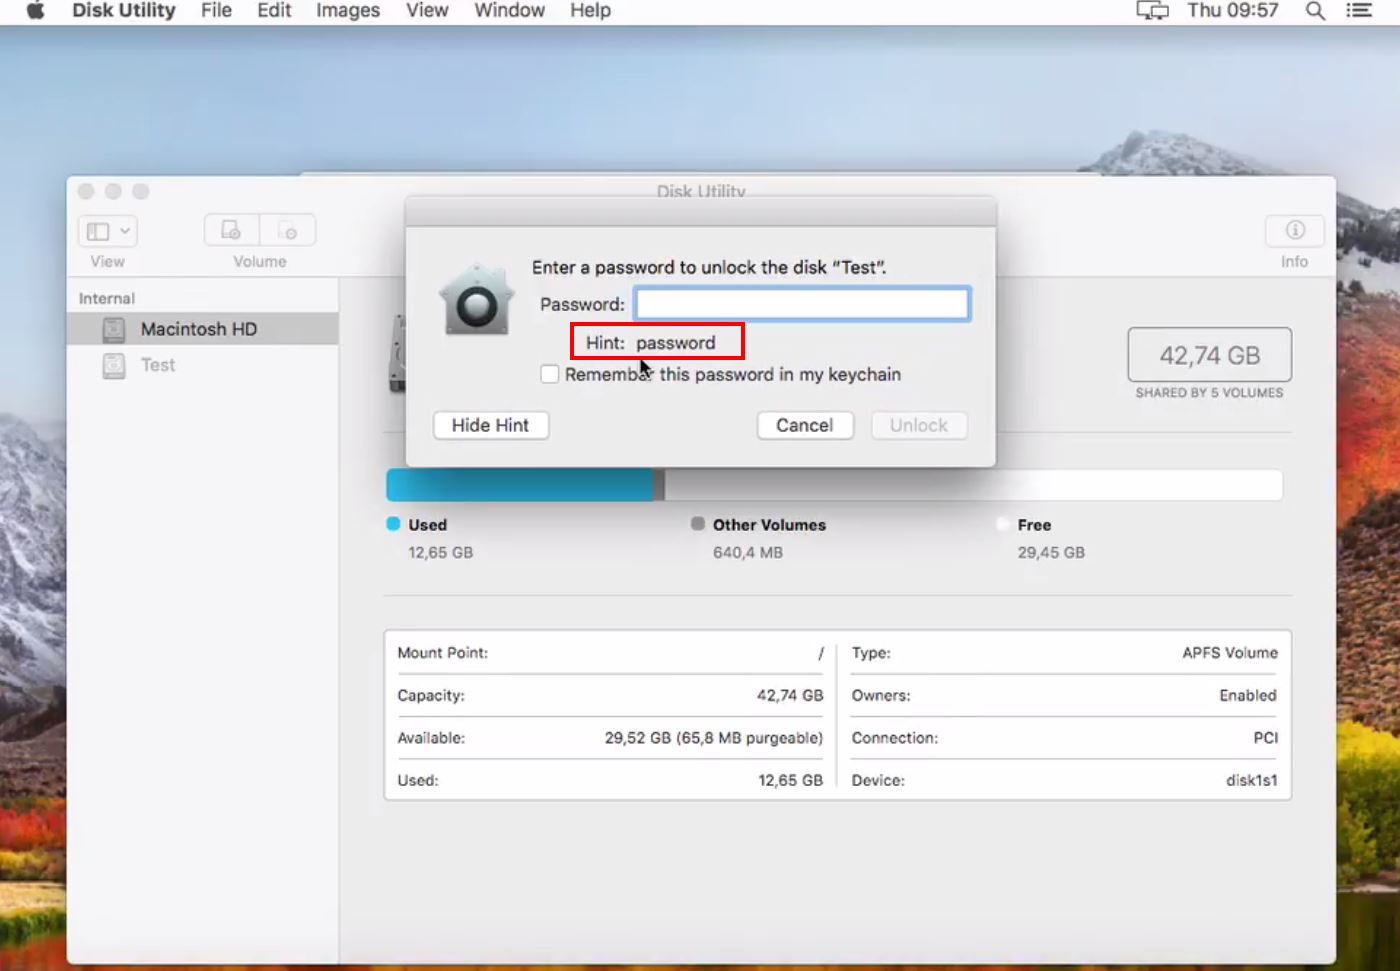The height and width of the screenshot is (971, 1400).
Task: Click the Info toolbar icon
Action: pyautogui.click(x=1295, y=230)
